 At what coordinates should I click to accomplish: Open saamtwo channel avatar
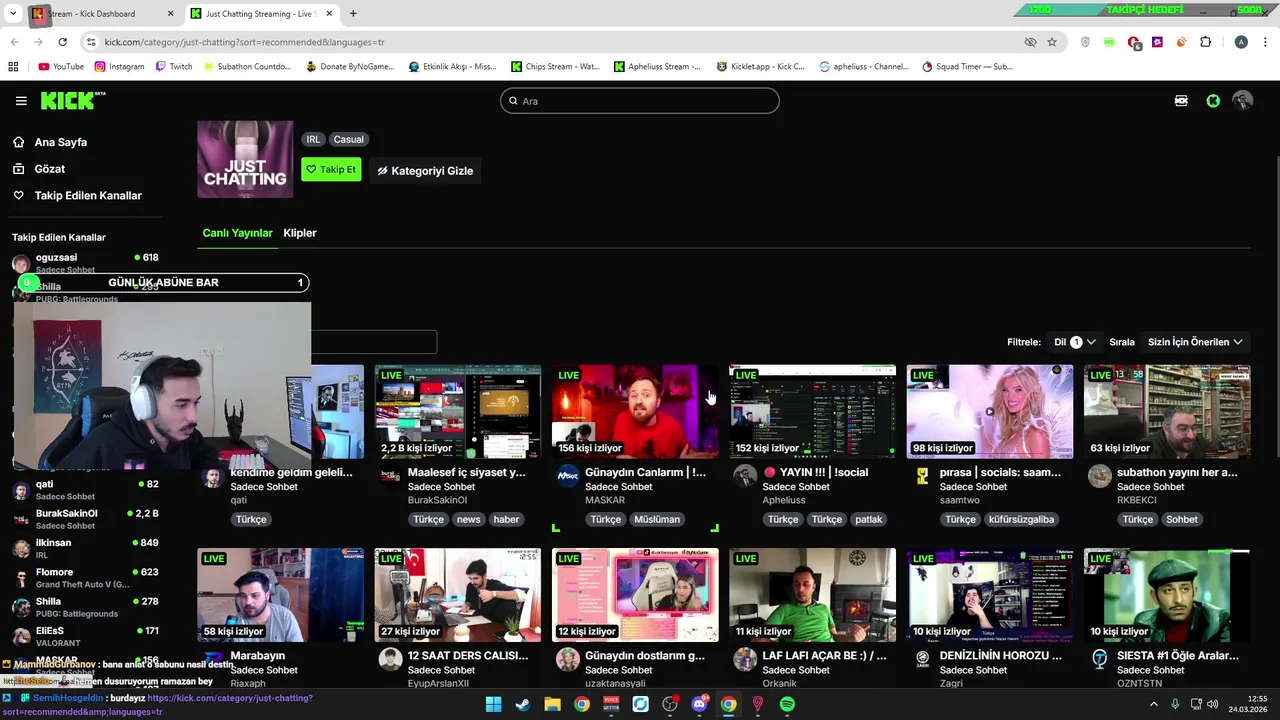point(922,476)
